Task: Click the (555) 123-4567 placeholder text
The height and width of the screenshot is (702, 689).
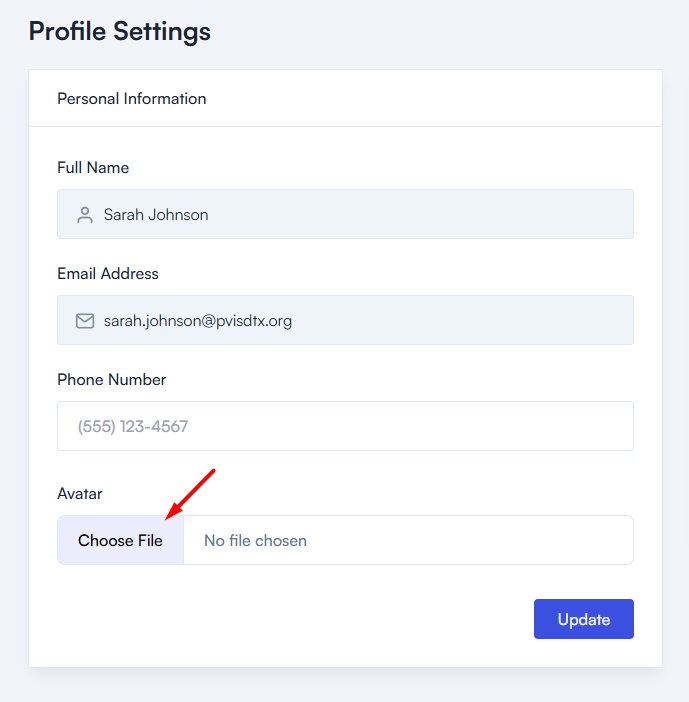Action: click(x=133, y=427)
